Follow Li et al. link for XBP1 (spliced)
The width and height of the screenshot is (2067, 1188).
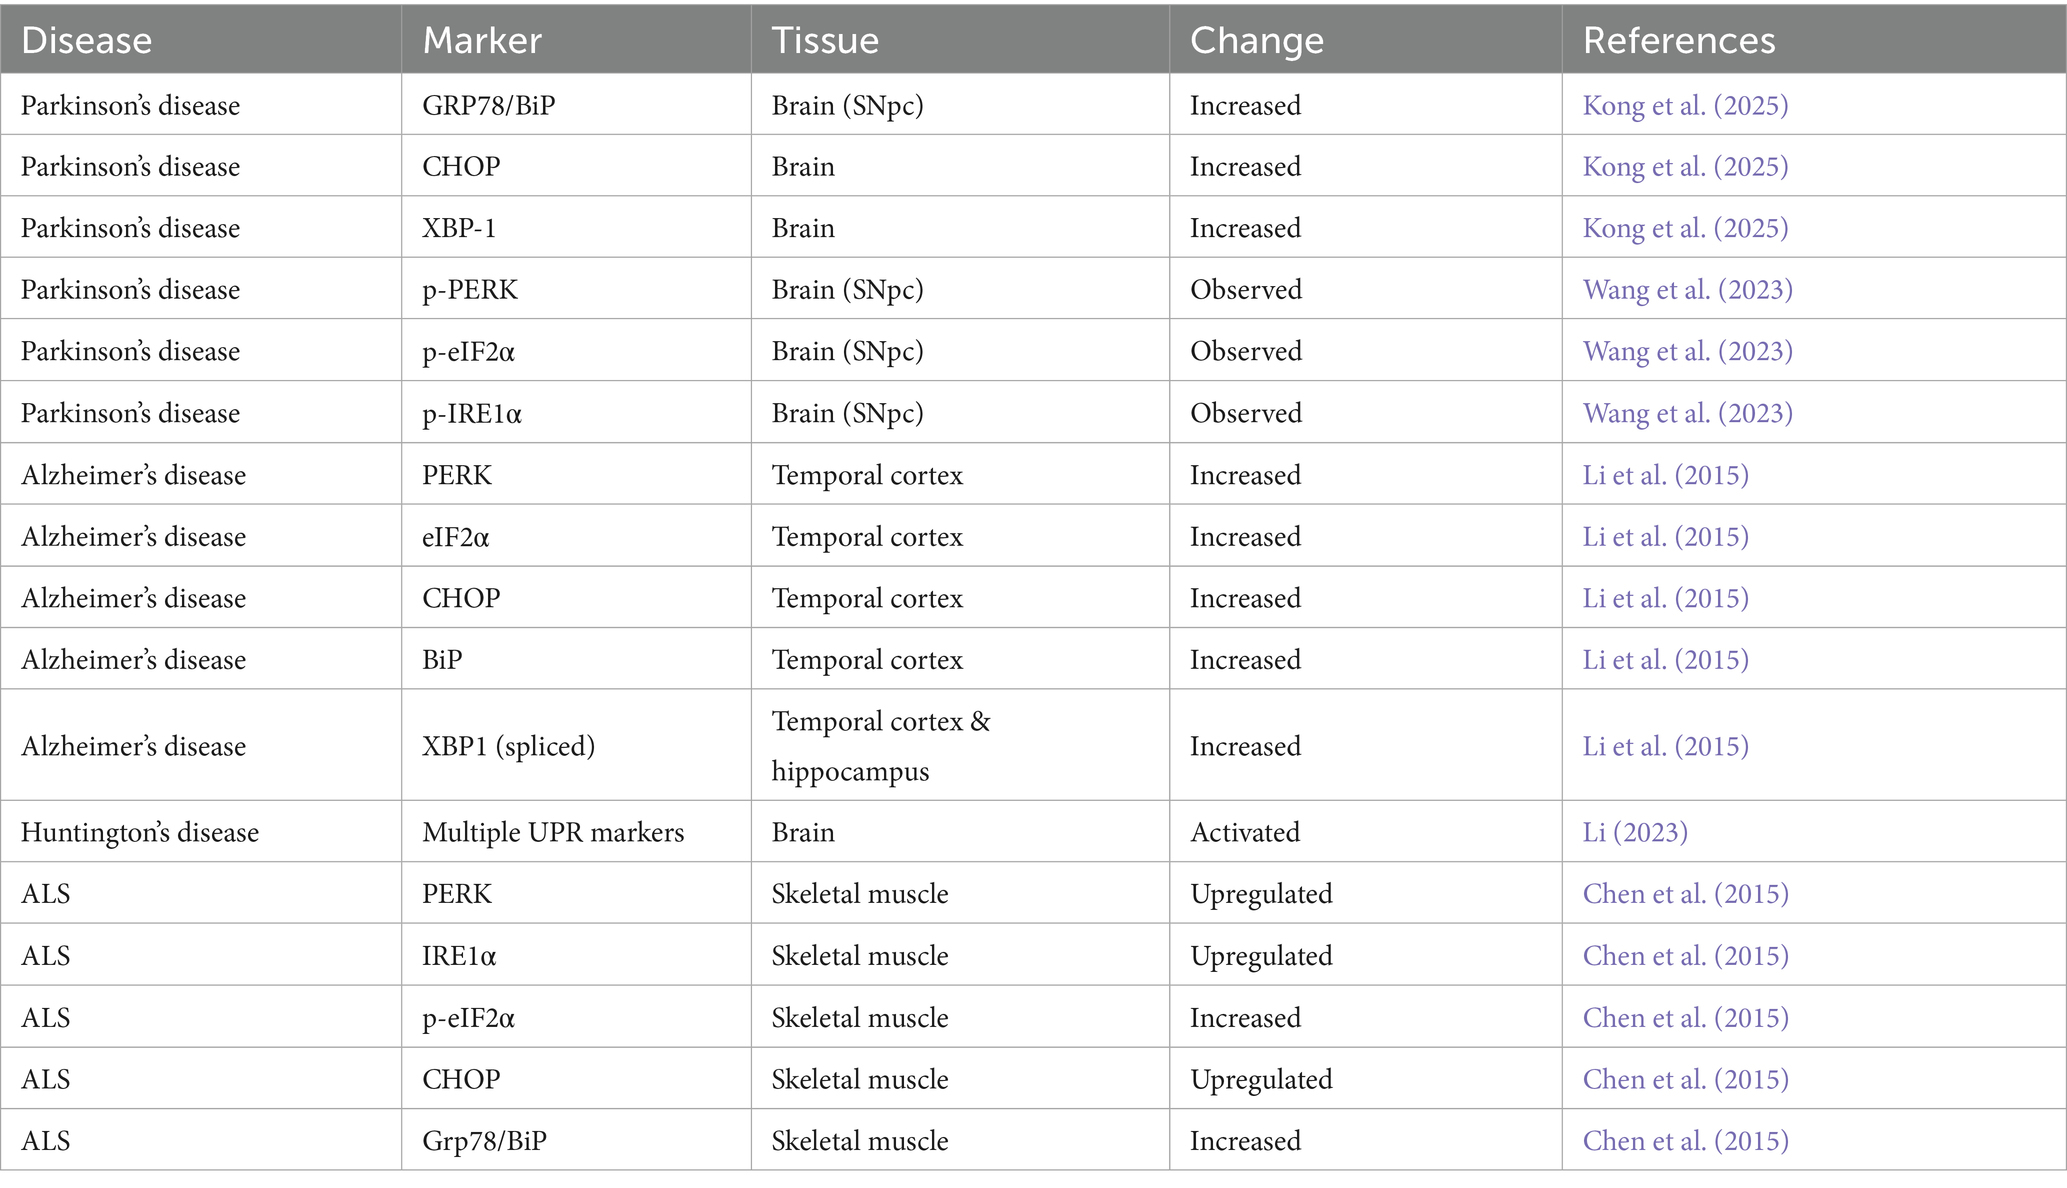(x=1665, y=746)
